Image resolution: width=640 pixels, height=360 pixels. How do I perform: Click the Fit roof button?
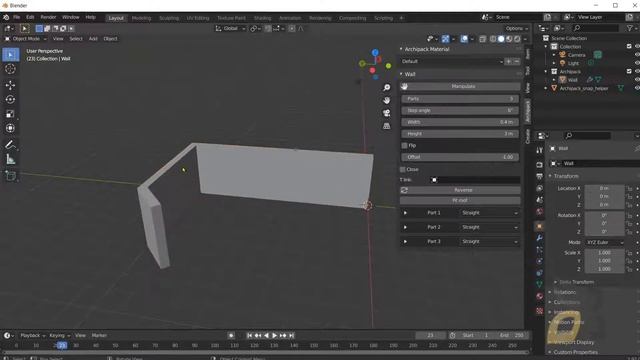point(460,200)
